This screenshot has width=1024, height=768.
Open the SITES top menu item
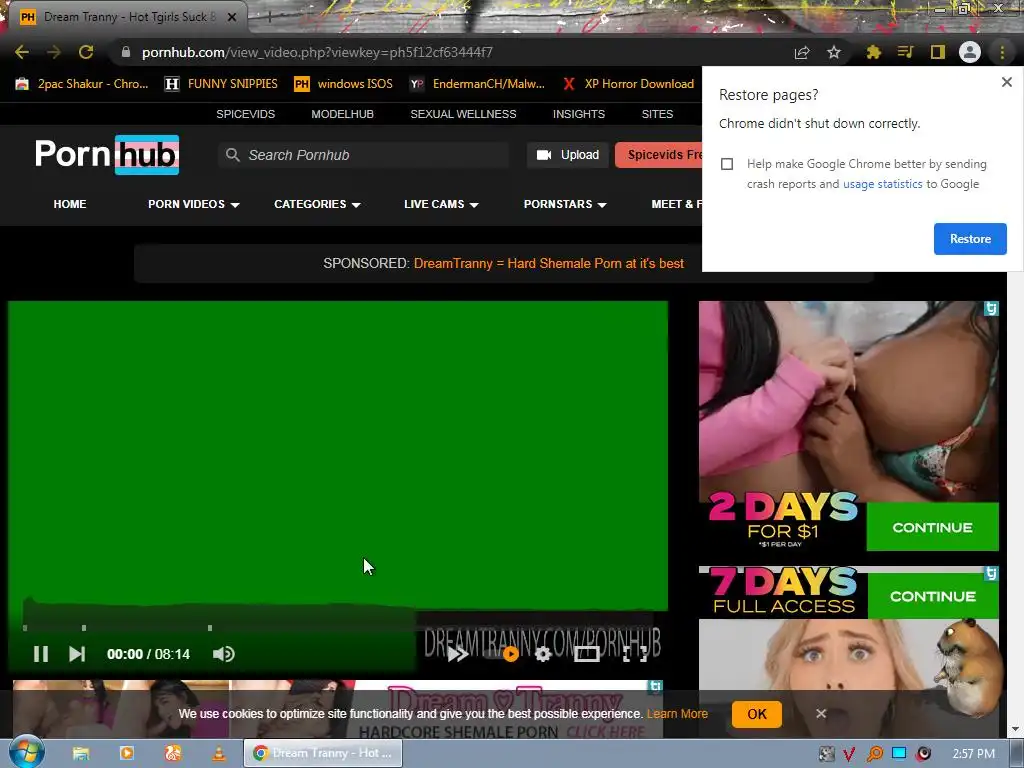(x=657, y=114)
